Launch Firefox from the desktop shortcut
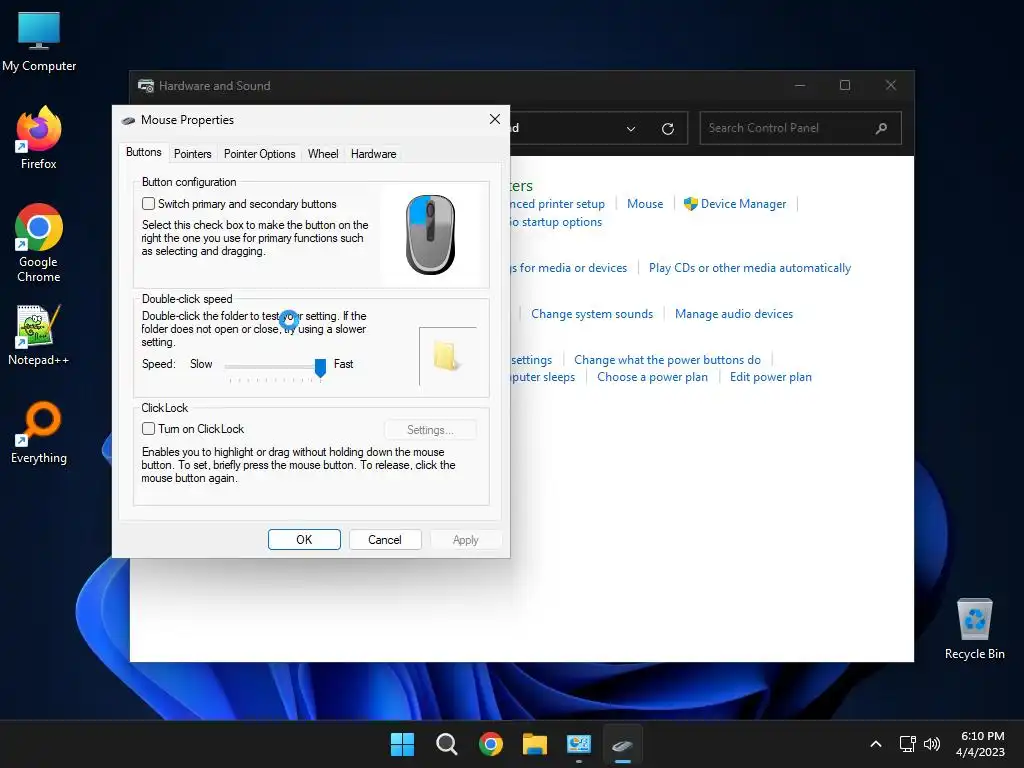 coord(39,138)
